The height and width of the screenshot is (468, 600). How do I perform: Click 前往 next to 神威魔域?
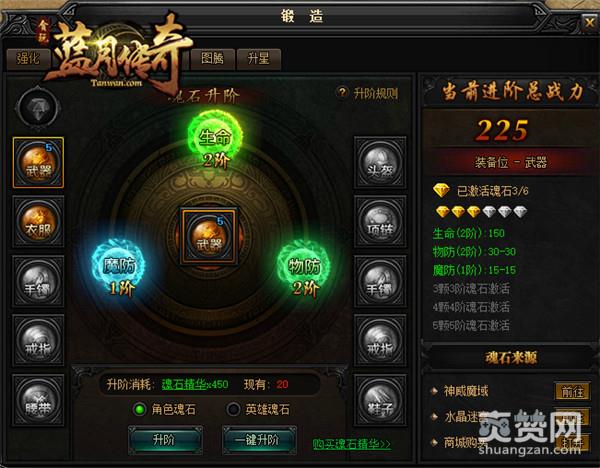pos(572,391)
